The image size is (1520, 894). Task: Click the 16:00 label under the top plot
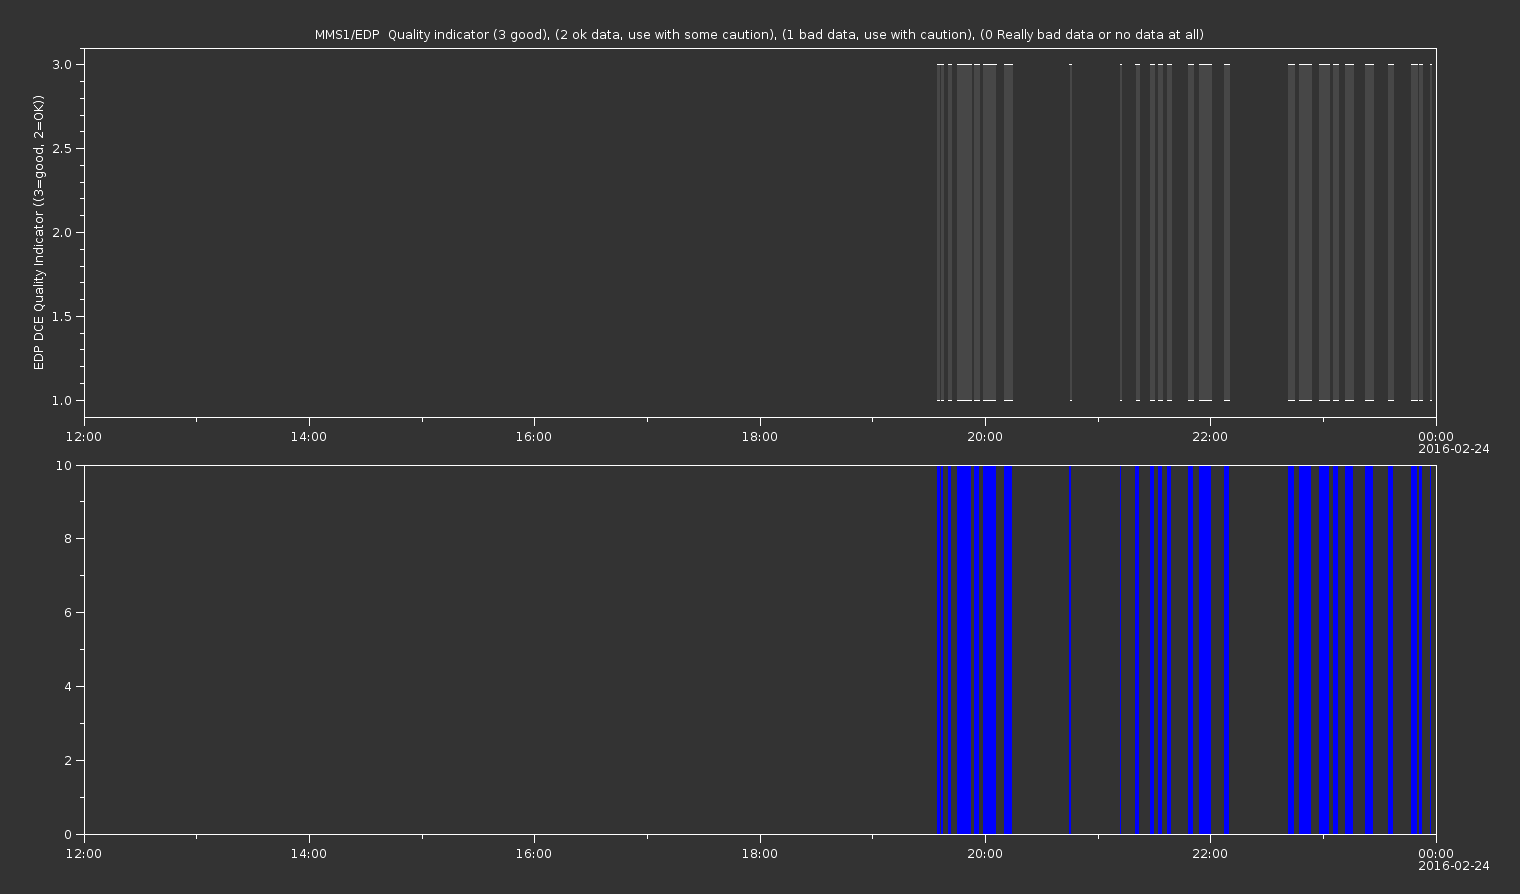click(x=534, y=435)
